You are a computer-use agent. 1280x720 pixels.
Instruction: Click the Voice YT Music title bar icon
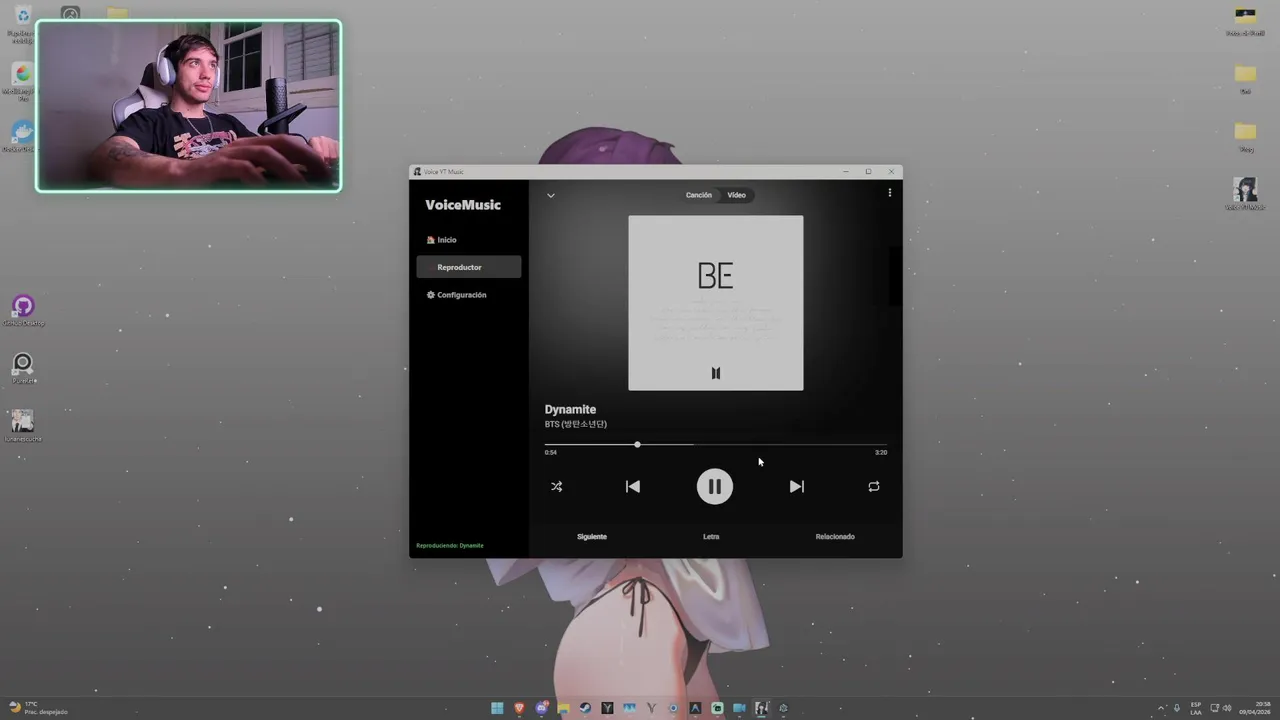417,172
